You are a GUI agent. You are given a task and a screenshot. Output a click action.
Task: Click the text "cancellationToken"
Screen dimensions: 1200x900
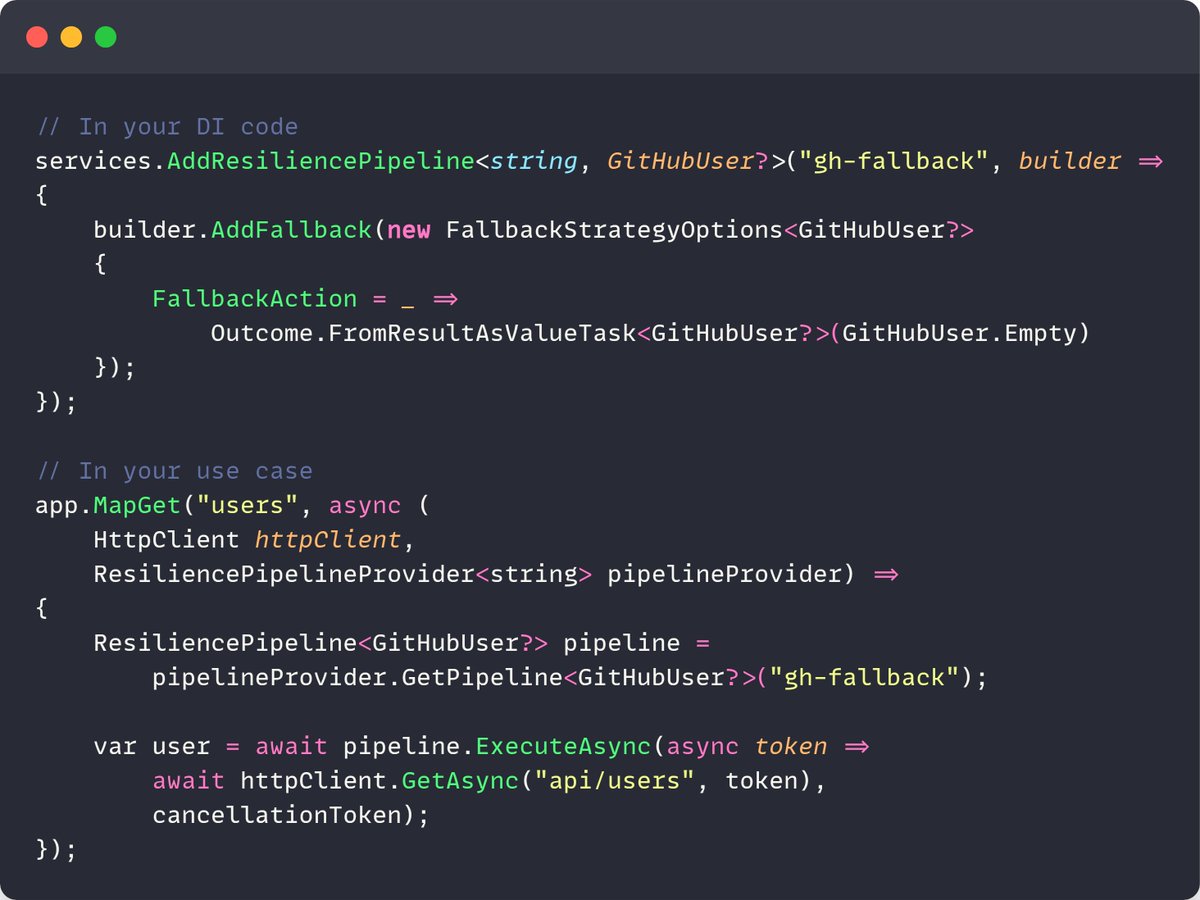pyautogui.click(x=277, y=815)
